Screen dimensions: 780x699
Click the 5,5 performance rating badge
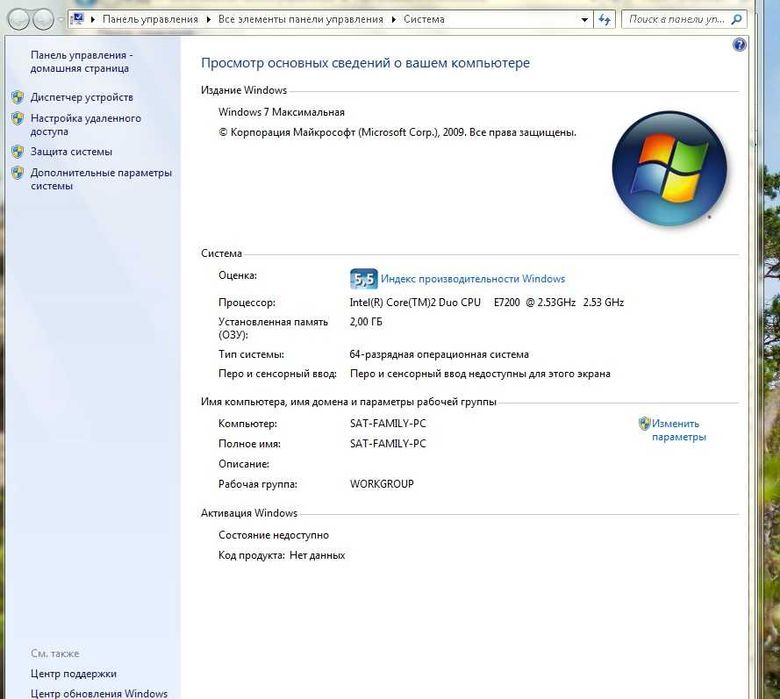click(x=364, y=279)
